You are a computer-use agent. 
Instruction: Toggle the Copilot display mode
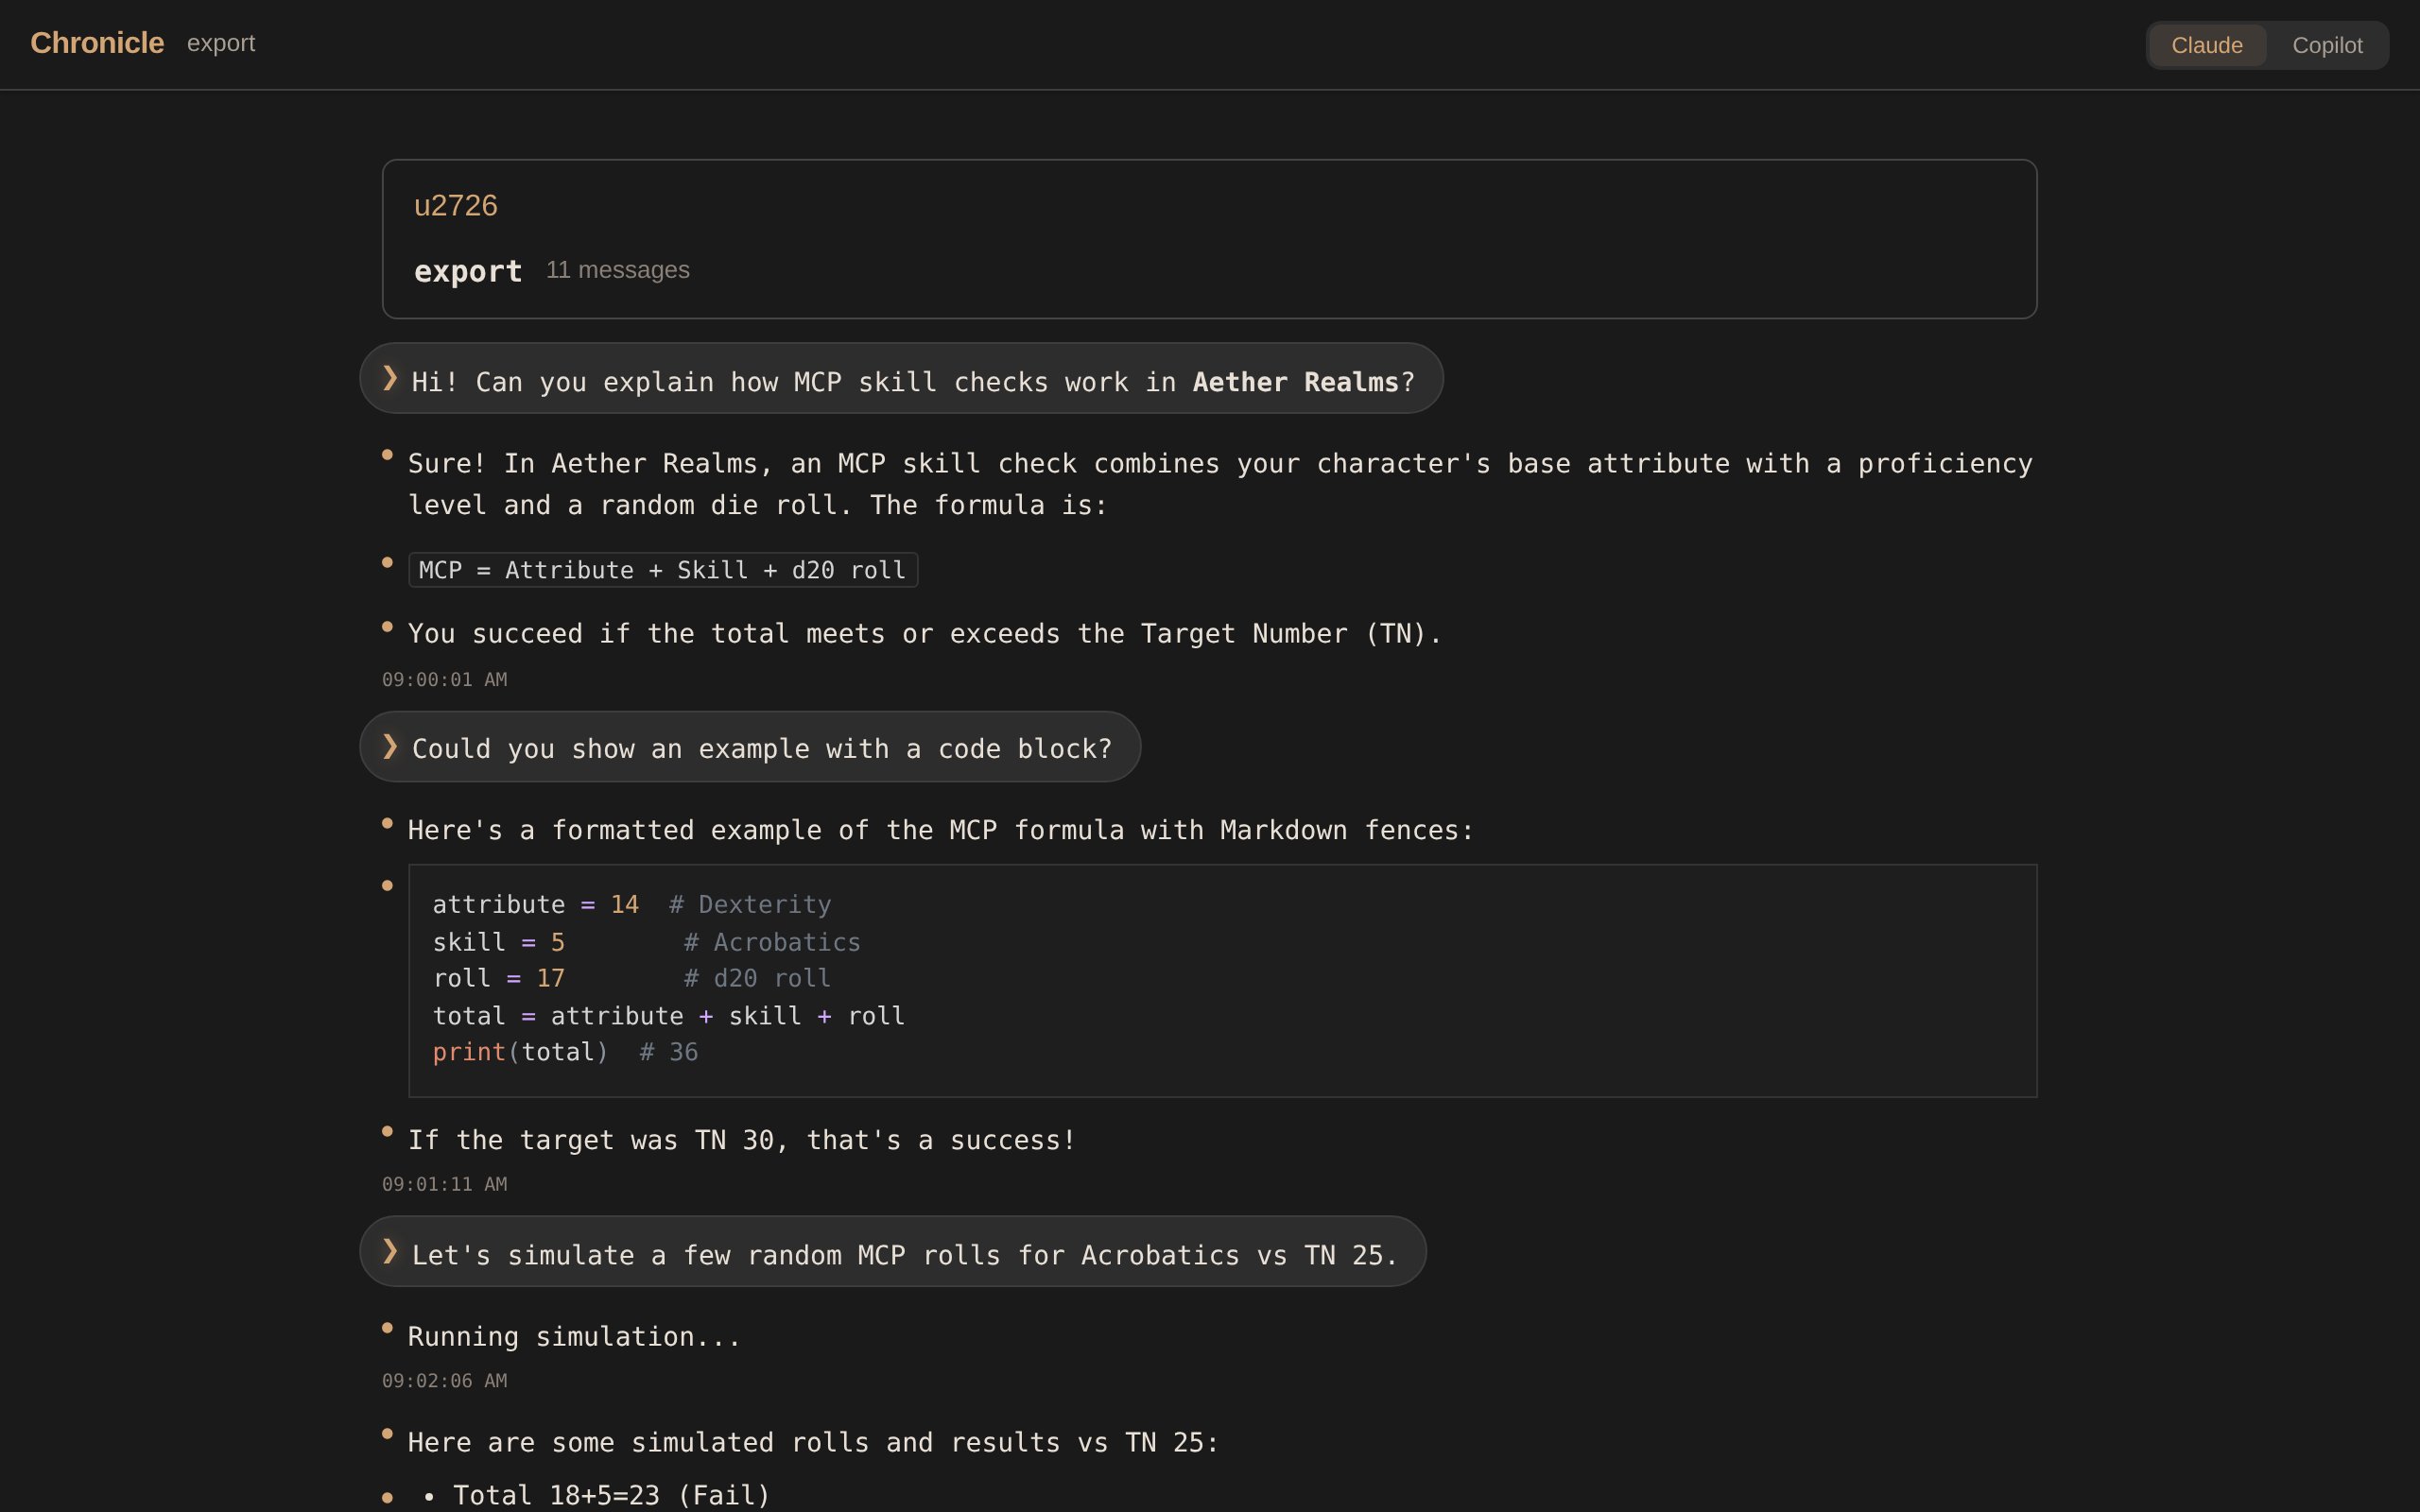[x=2327, y=44]
